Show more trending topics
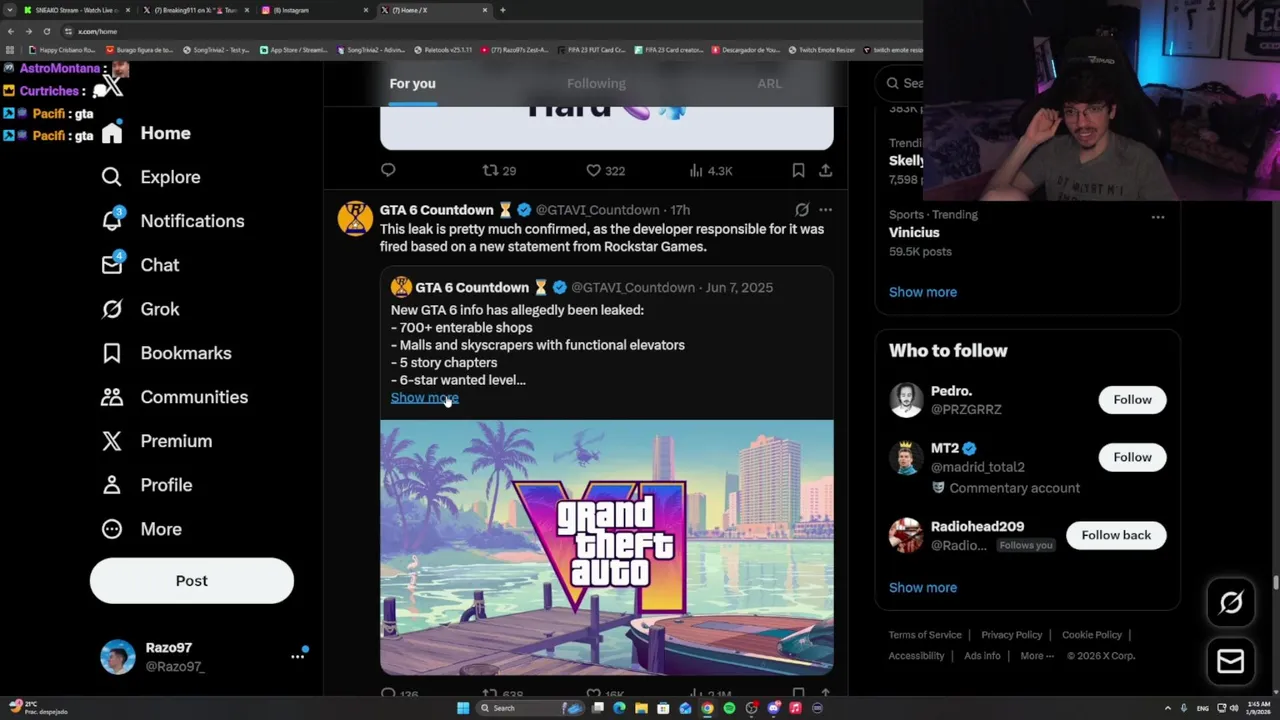 pos(923,292)
